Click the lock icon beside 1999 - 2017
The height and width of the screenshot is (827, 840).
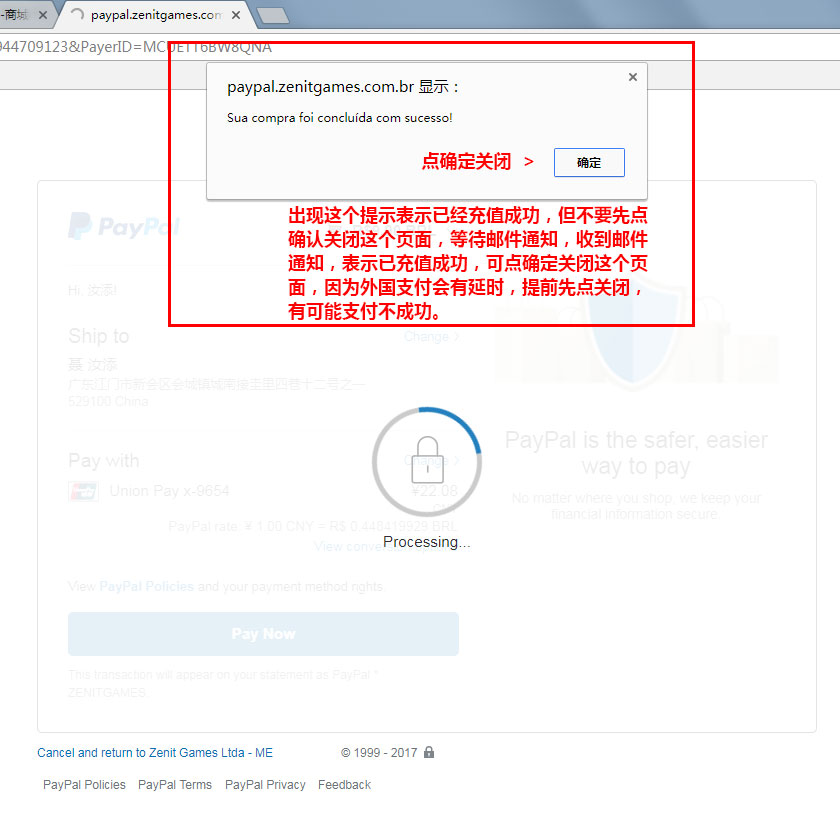pyautogui.click(x=429, y=752)
